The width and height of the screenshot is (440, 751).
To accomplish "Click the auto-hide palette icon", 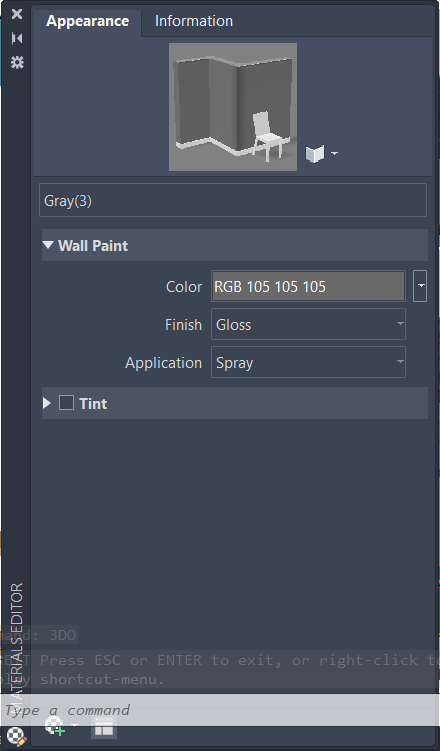I will pyautogui.click(x=17, y=38).
